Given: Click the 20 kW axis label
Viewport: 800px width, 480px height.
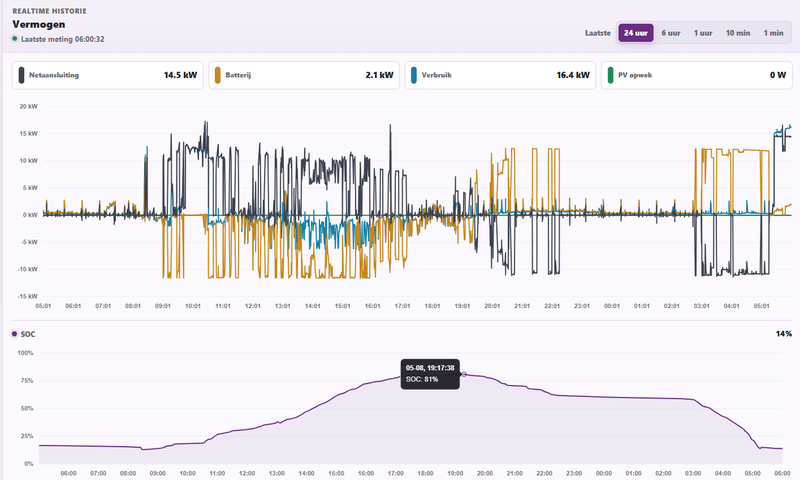Looking at the screenshot, I should [29, 107].
